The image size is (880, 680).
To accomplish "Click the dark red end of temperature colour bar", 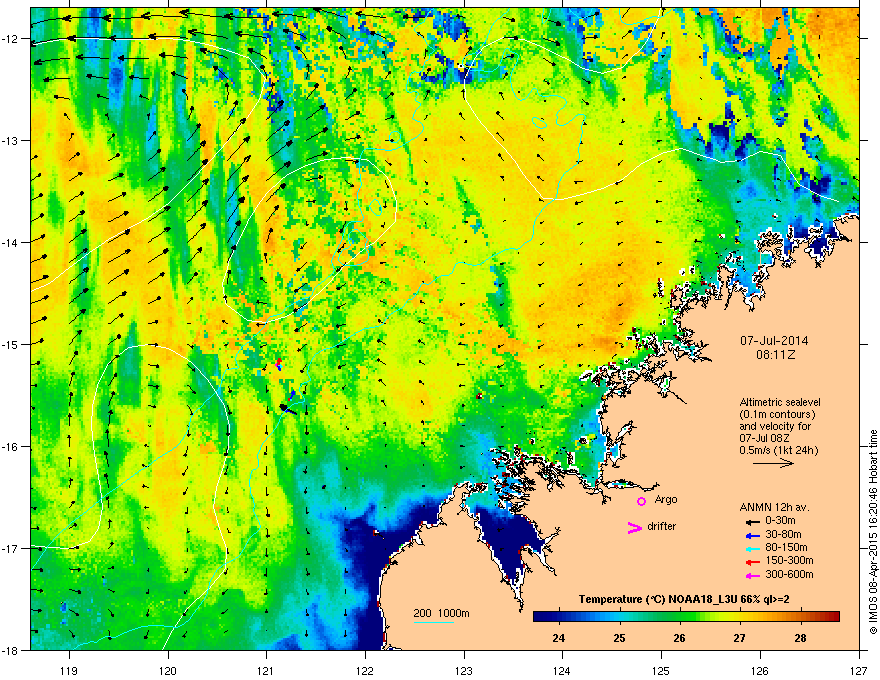I will (833, 617).
